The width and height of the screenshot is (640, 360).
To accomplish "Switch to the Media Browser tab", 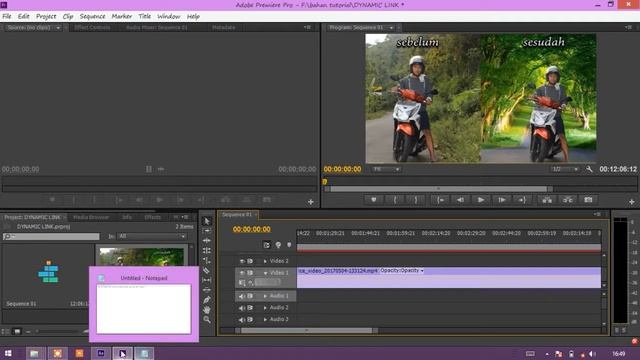I will point(91,217).
